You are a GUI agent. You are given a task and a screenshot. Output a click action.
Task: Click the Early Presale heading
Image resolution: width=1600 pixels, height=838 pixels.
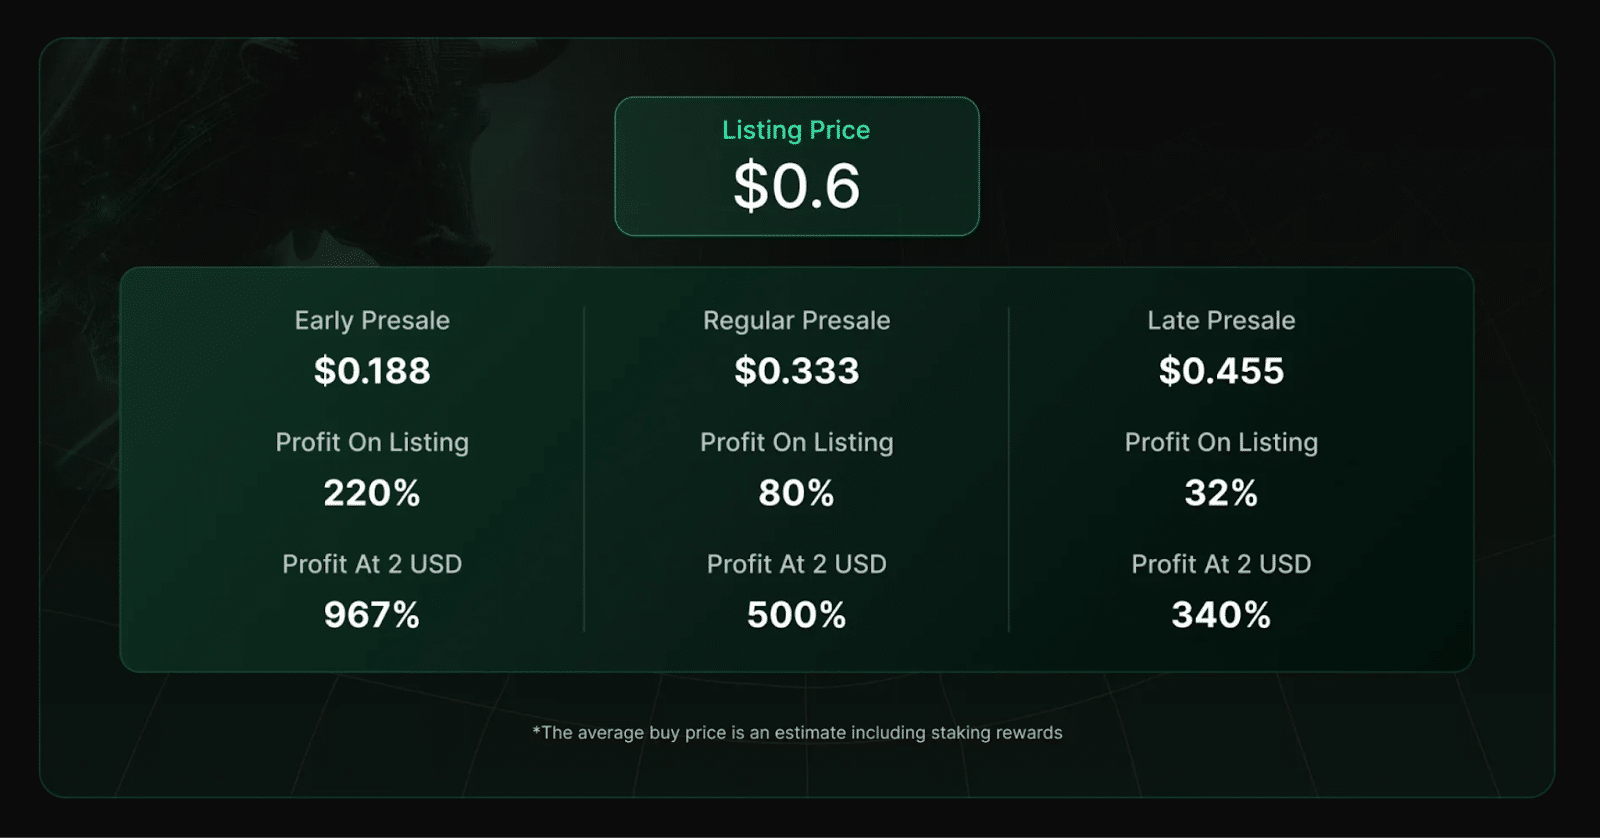tap(372, 320)
